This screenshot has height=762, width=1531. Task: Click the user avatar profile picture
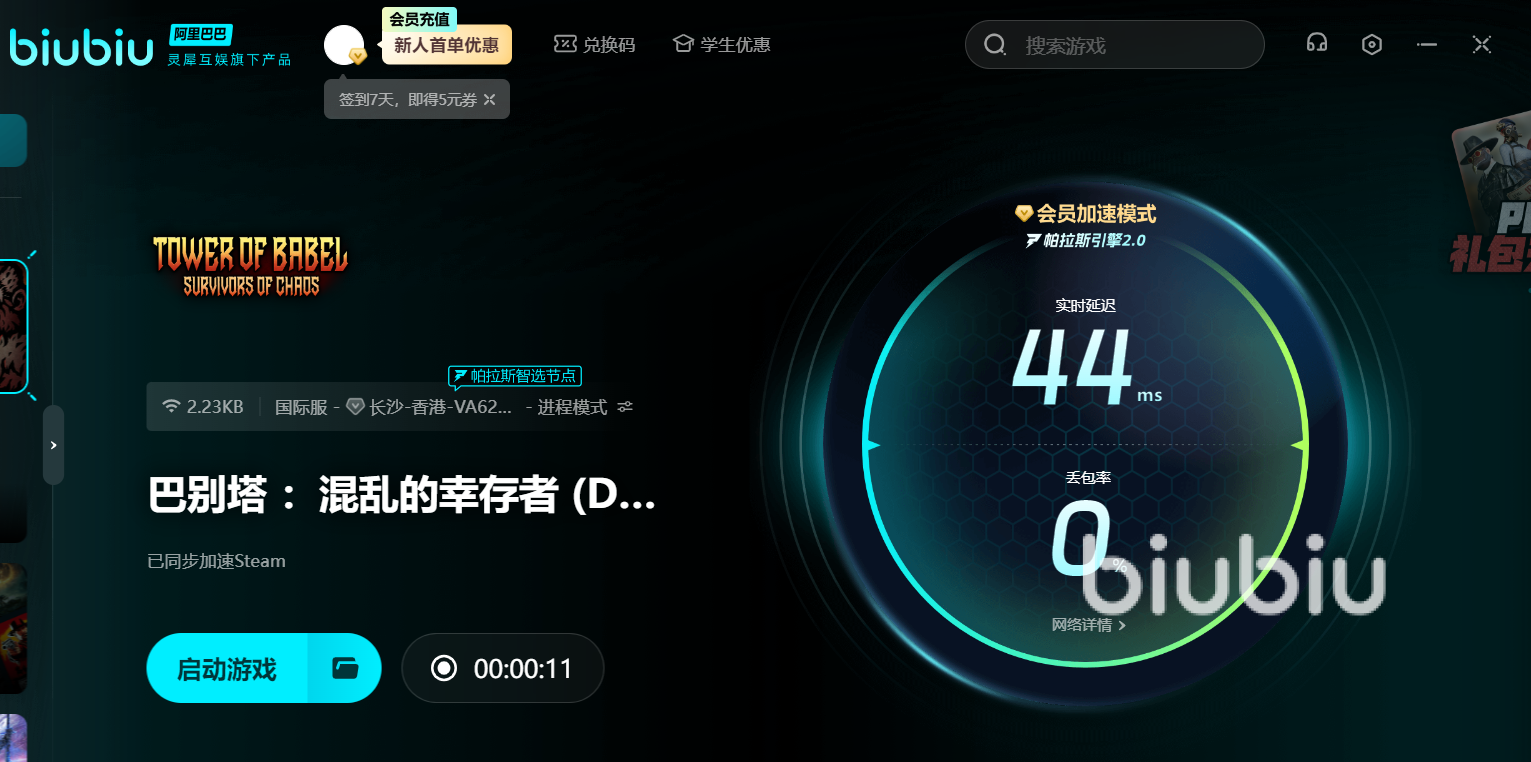[343, 45]
